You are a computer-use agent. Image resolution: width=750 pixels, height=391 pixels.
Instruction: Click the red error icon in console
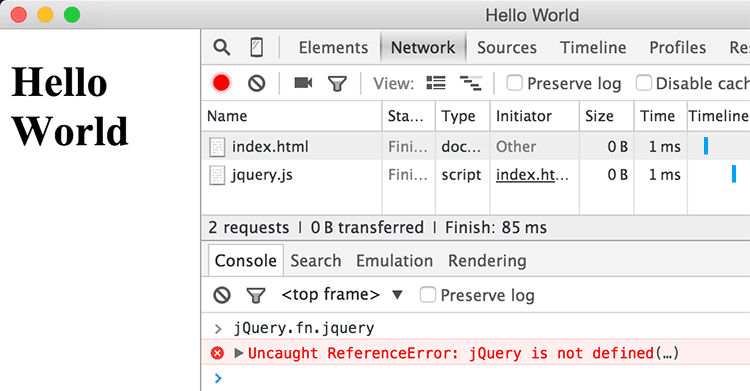217,353
